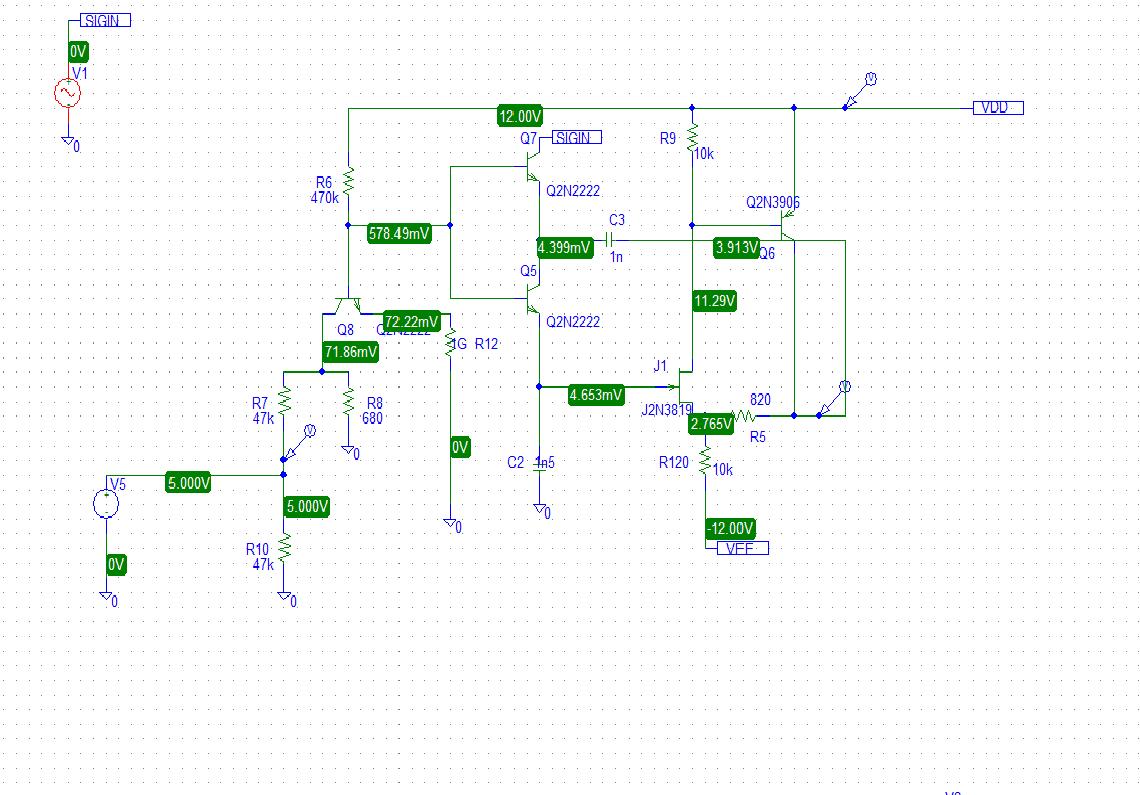This screenshot has width=1140, height=795.
Task: Select transistor Q5 symbol
Action: click(533, 298)
